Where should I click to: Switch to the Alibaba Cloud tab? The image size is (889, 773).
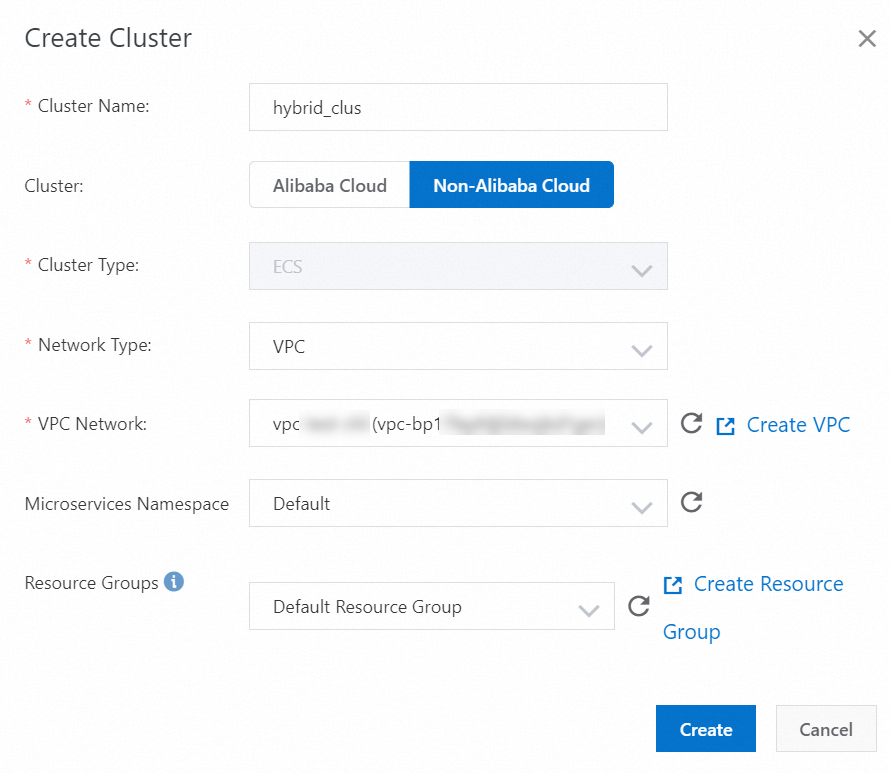pos(329,184)
